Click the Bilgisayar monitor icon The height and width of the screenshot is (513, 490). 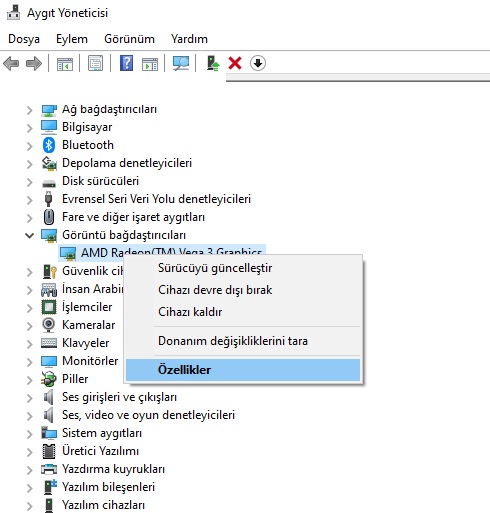coord(49,127)
